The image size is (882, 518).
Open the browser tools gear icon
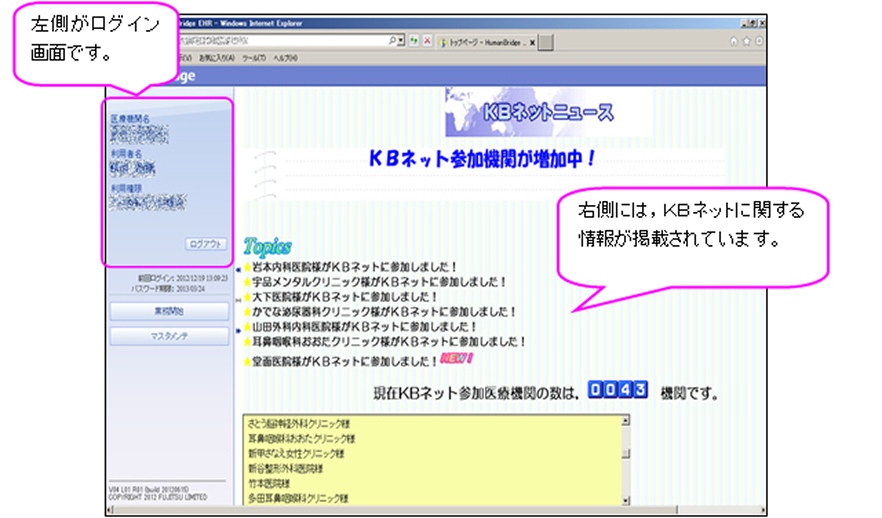point(759,41)
